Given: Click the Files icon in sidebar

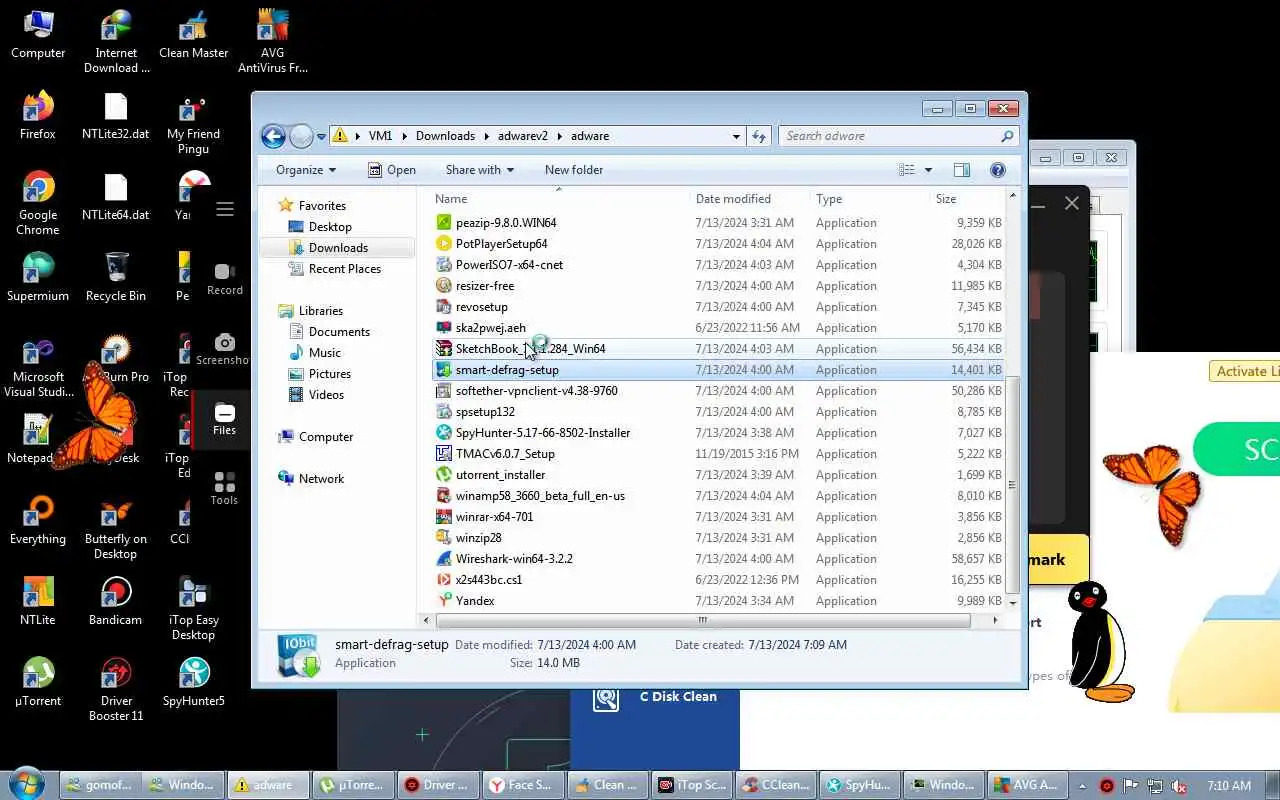Looking at the screenshot, I should pyautogui.click(x=224, y=413).
